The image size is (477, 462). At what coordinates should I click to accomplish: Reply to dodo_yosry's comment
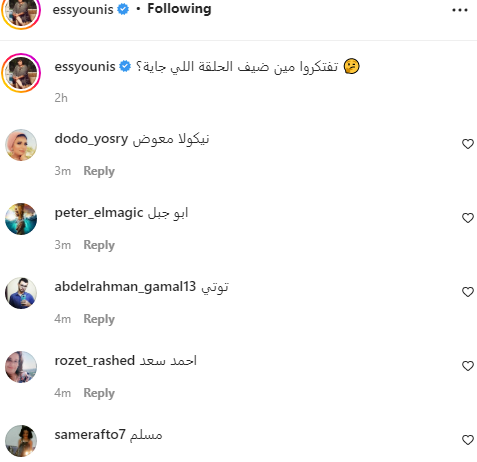(x=99, y=171)
